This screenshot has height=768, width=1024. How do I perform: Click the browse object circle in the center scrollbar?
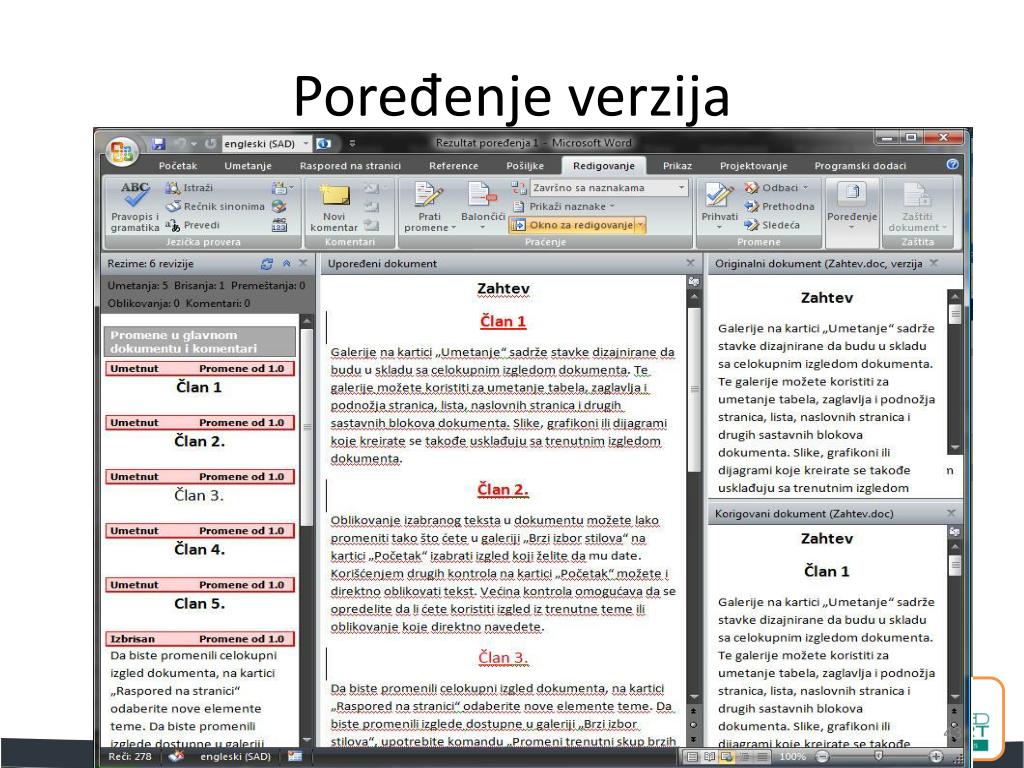[694, 725]
